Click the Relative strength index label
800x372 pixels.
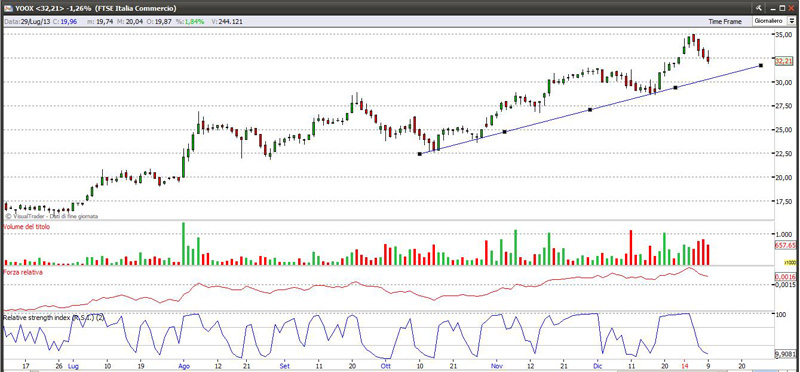[54, 317]
